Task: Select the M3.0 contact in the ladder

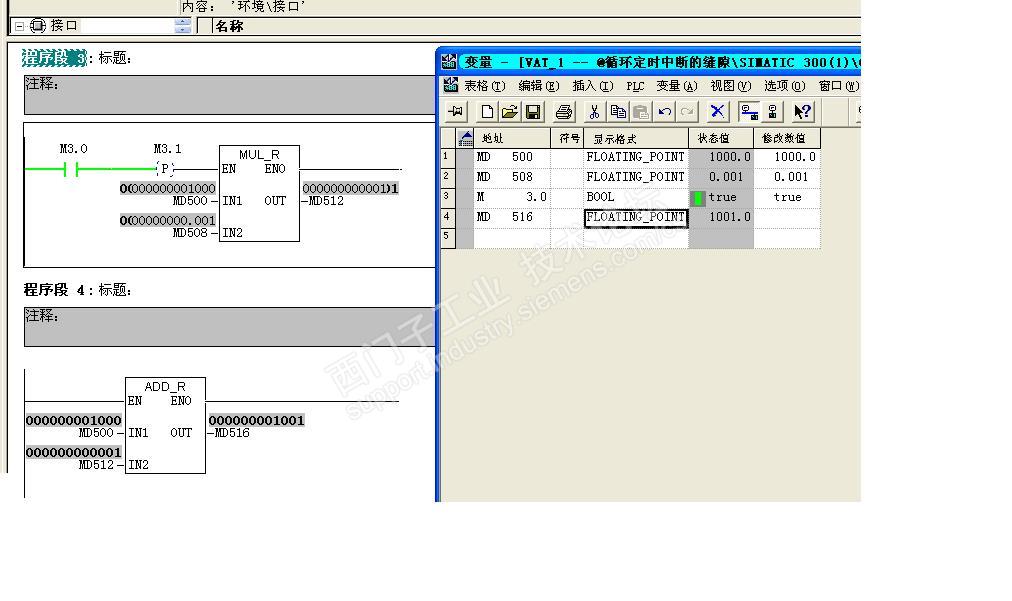Action: point(71,169)
